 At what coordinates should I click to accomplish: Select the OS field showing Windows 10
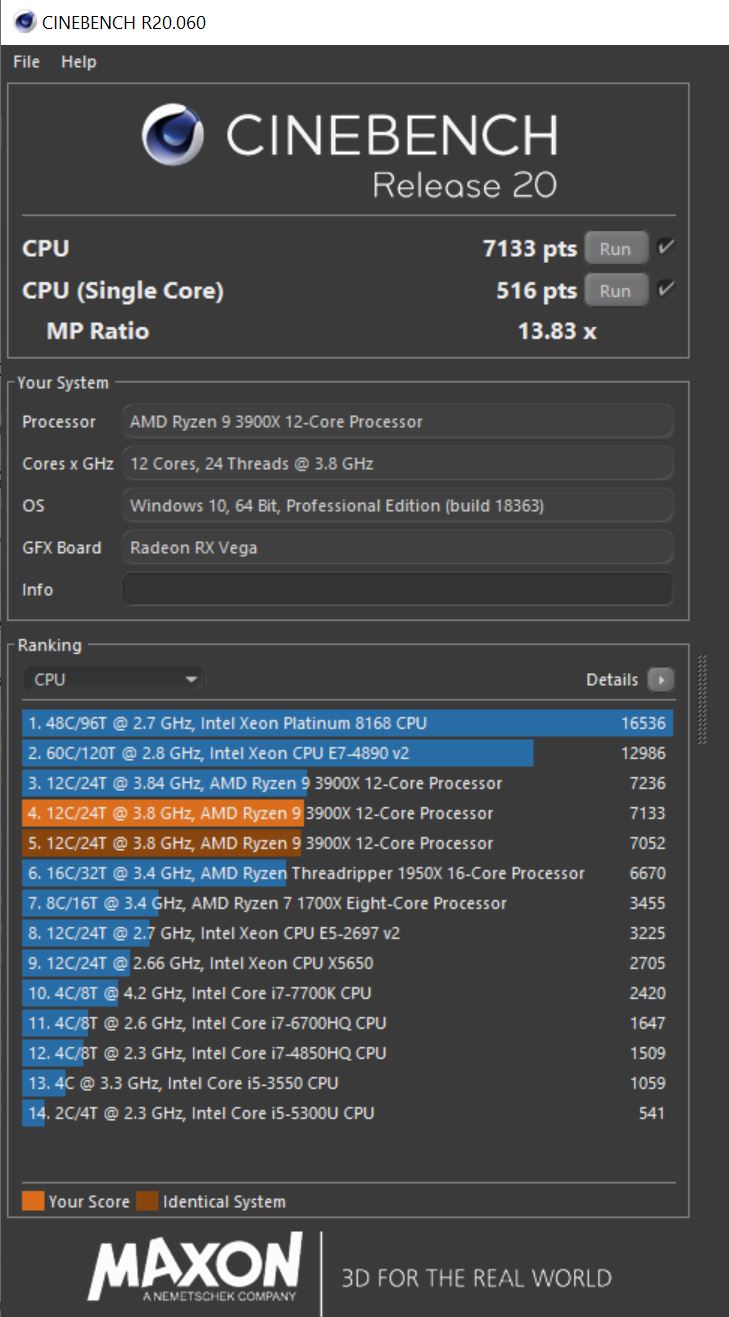[x=397, y=506]
